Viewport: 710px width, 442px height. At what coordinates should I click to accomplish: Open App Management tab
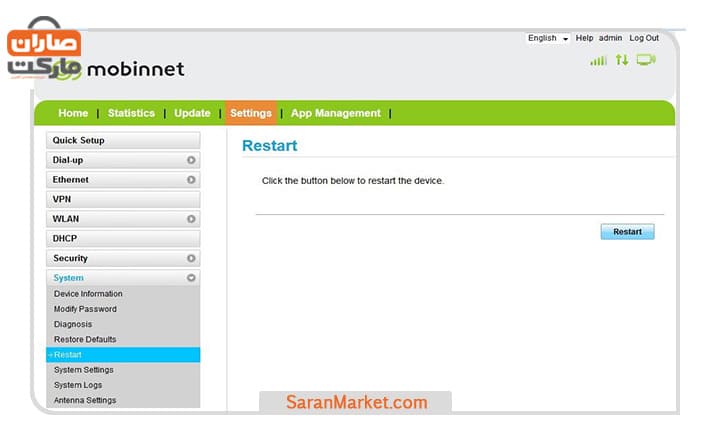coord(335,113)
